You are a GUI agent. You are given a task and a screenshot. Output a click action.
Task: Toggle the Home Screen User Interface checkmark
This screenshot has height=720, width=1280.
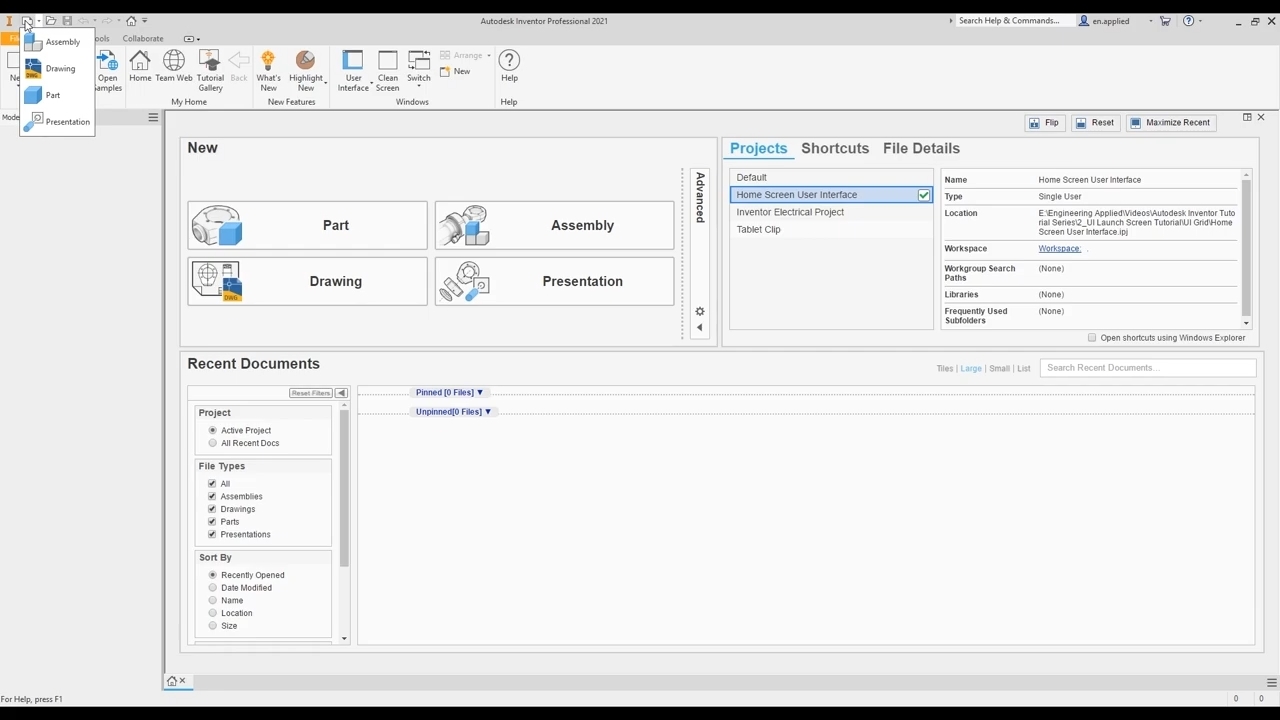924,195
